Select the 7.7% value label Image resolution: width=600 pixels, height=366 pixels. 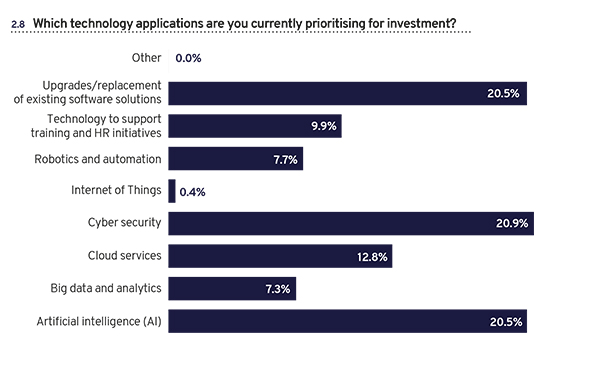coord(285,160)
